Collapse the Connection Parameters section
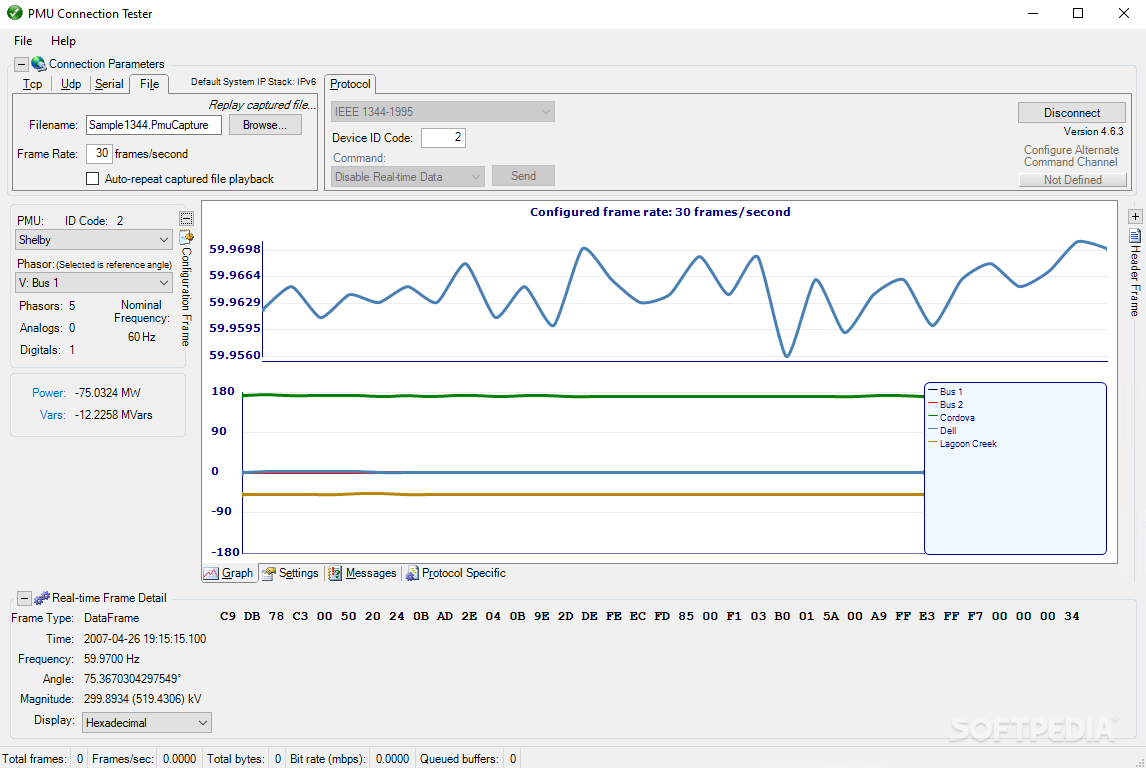This screenshot has width=1146, height=768. 22,64
